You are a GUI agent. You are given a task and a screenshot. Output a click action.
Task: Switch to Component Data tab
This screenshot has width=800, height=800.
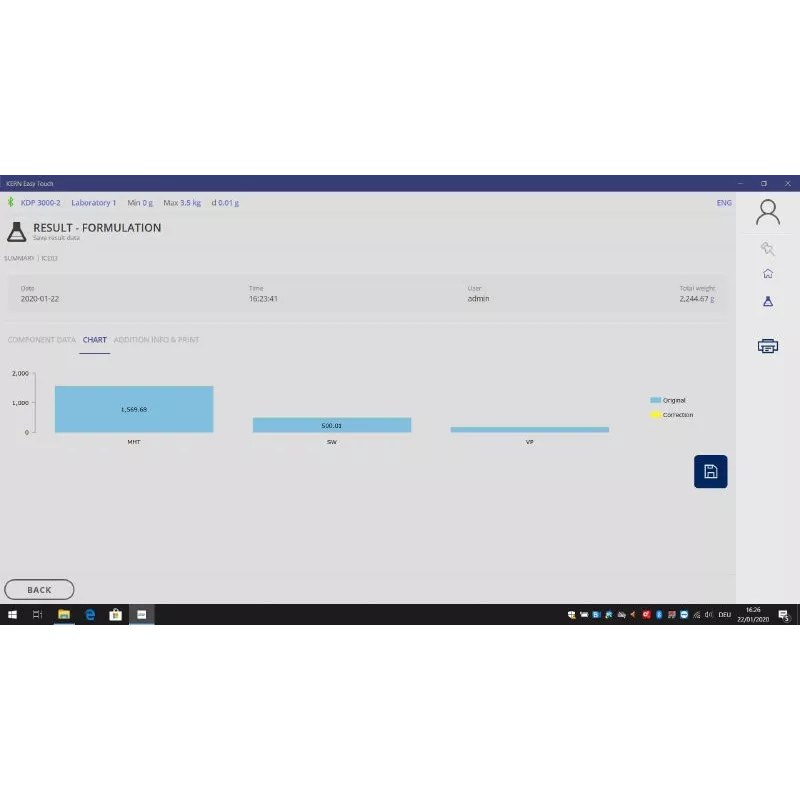[42, 340]
